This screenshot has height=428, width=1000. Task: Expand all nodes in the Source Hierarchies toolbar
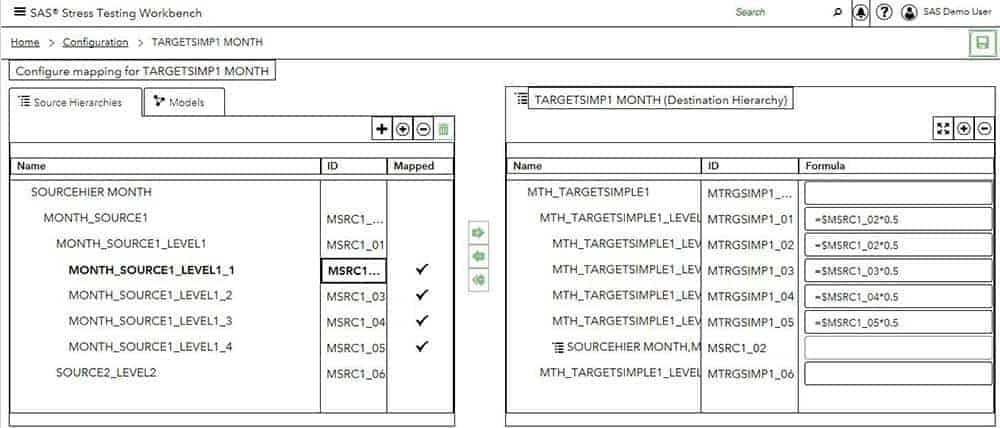click(402, 129)
